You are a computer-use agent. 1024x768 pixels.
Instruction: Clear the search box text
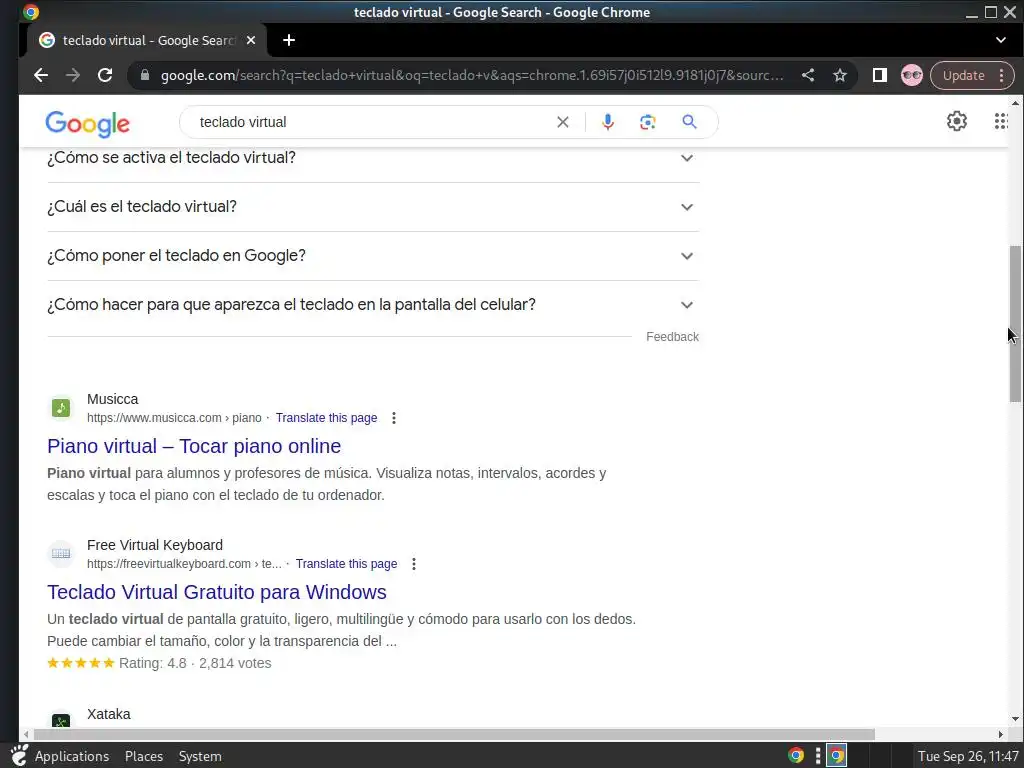pyautogui.click(x=562, y=122)
